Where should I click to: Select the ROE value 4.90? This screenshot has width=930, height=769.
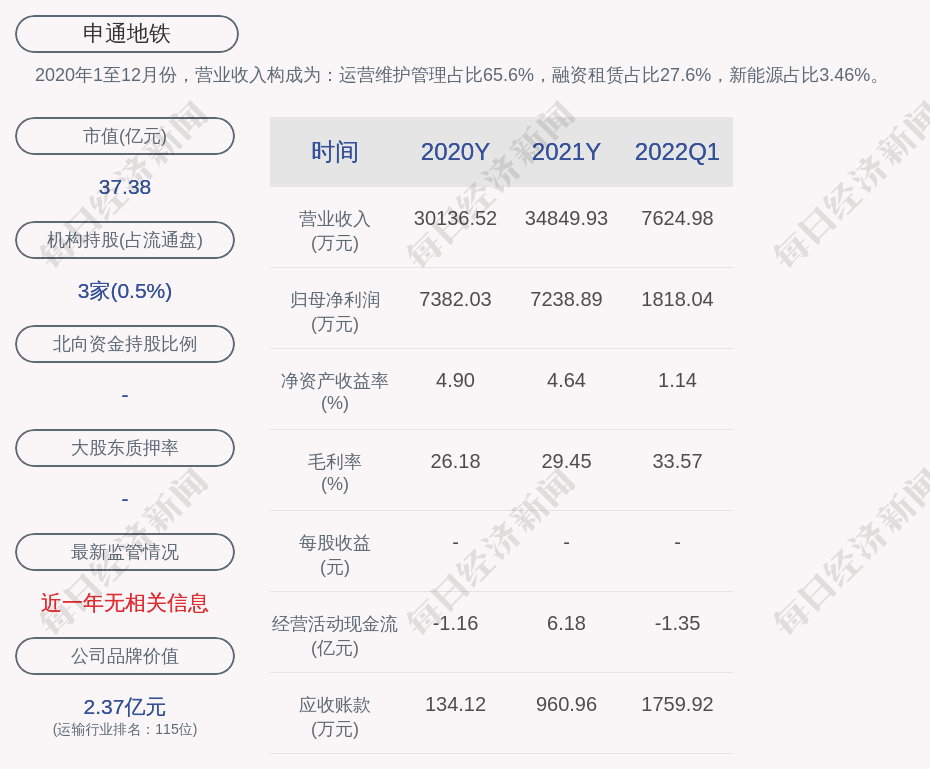click(x=455, y=380)
